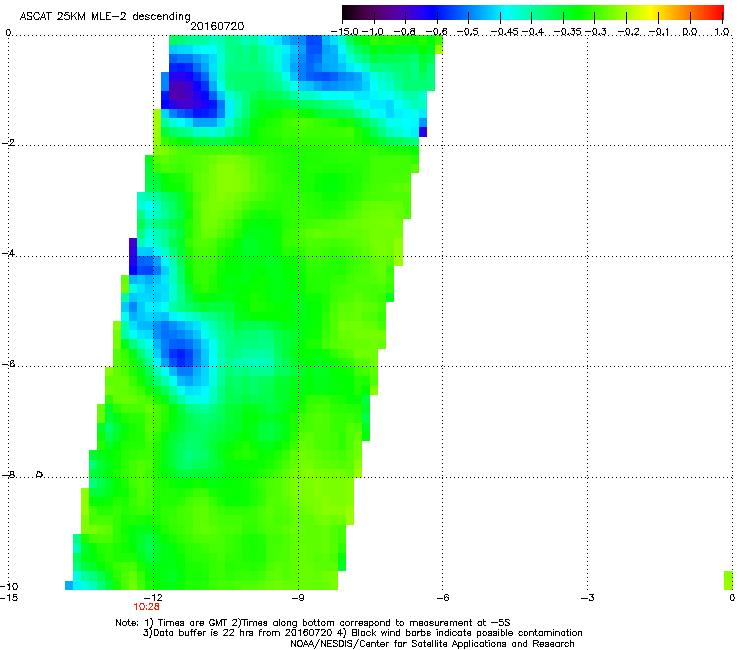Click the vertical axis label '-4'
Viewport: 740px width, 650px height.
[8, 253]
